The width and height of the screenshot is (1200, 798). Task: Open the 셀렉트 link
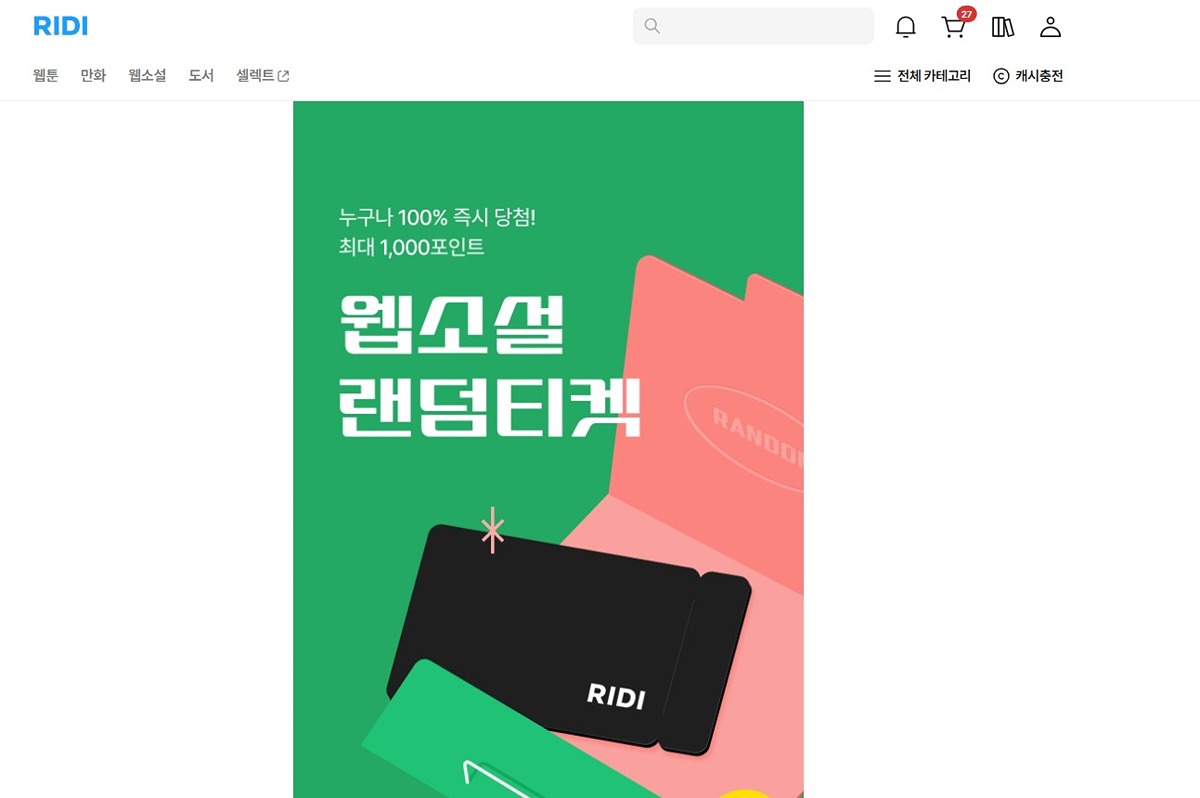255,75
